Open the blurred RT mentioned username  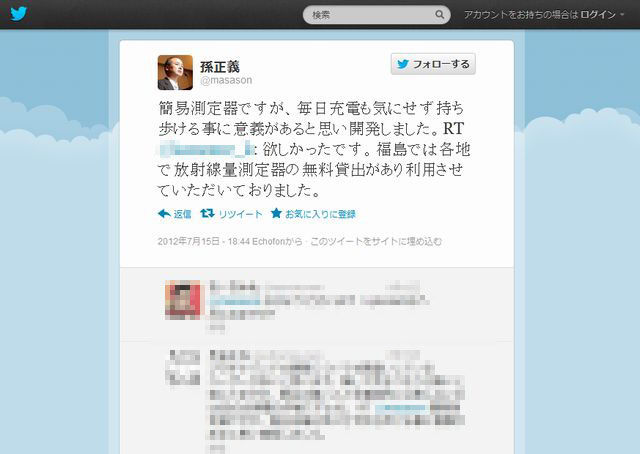coord(207,149)
